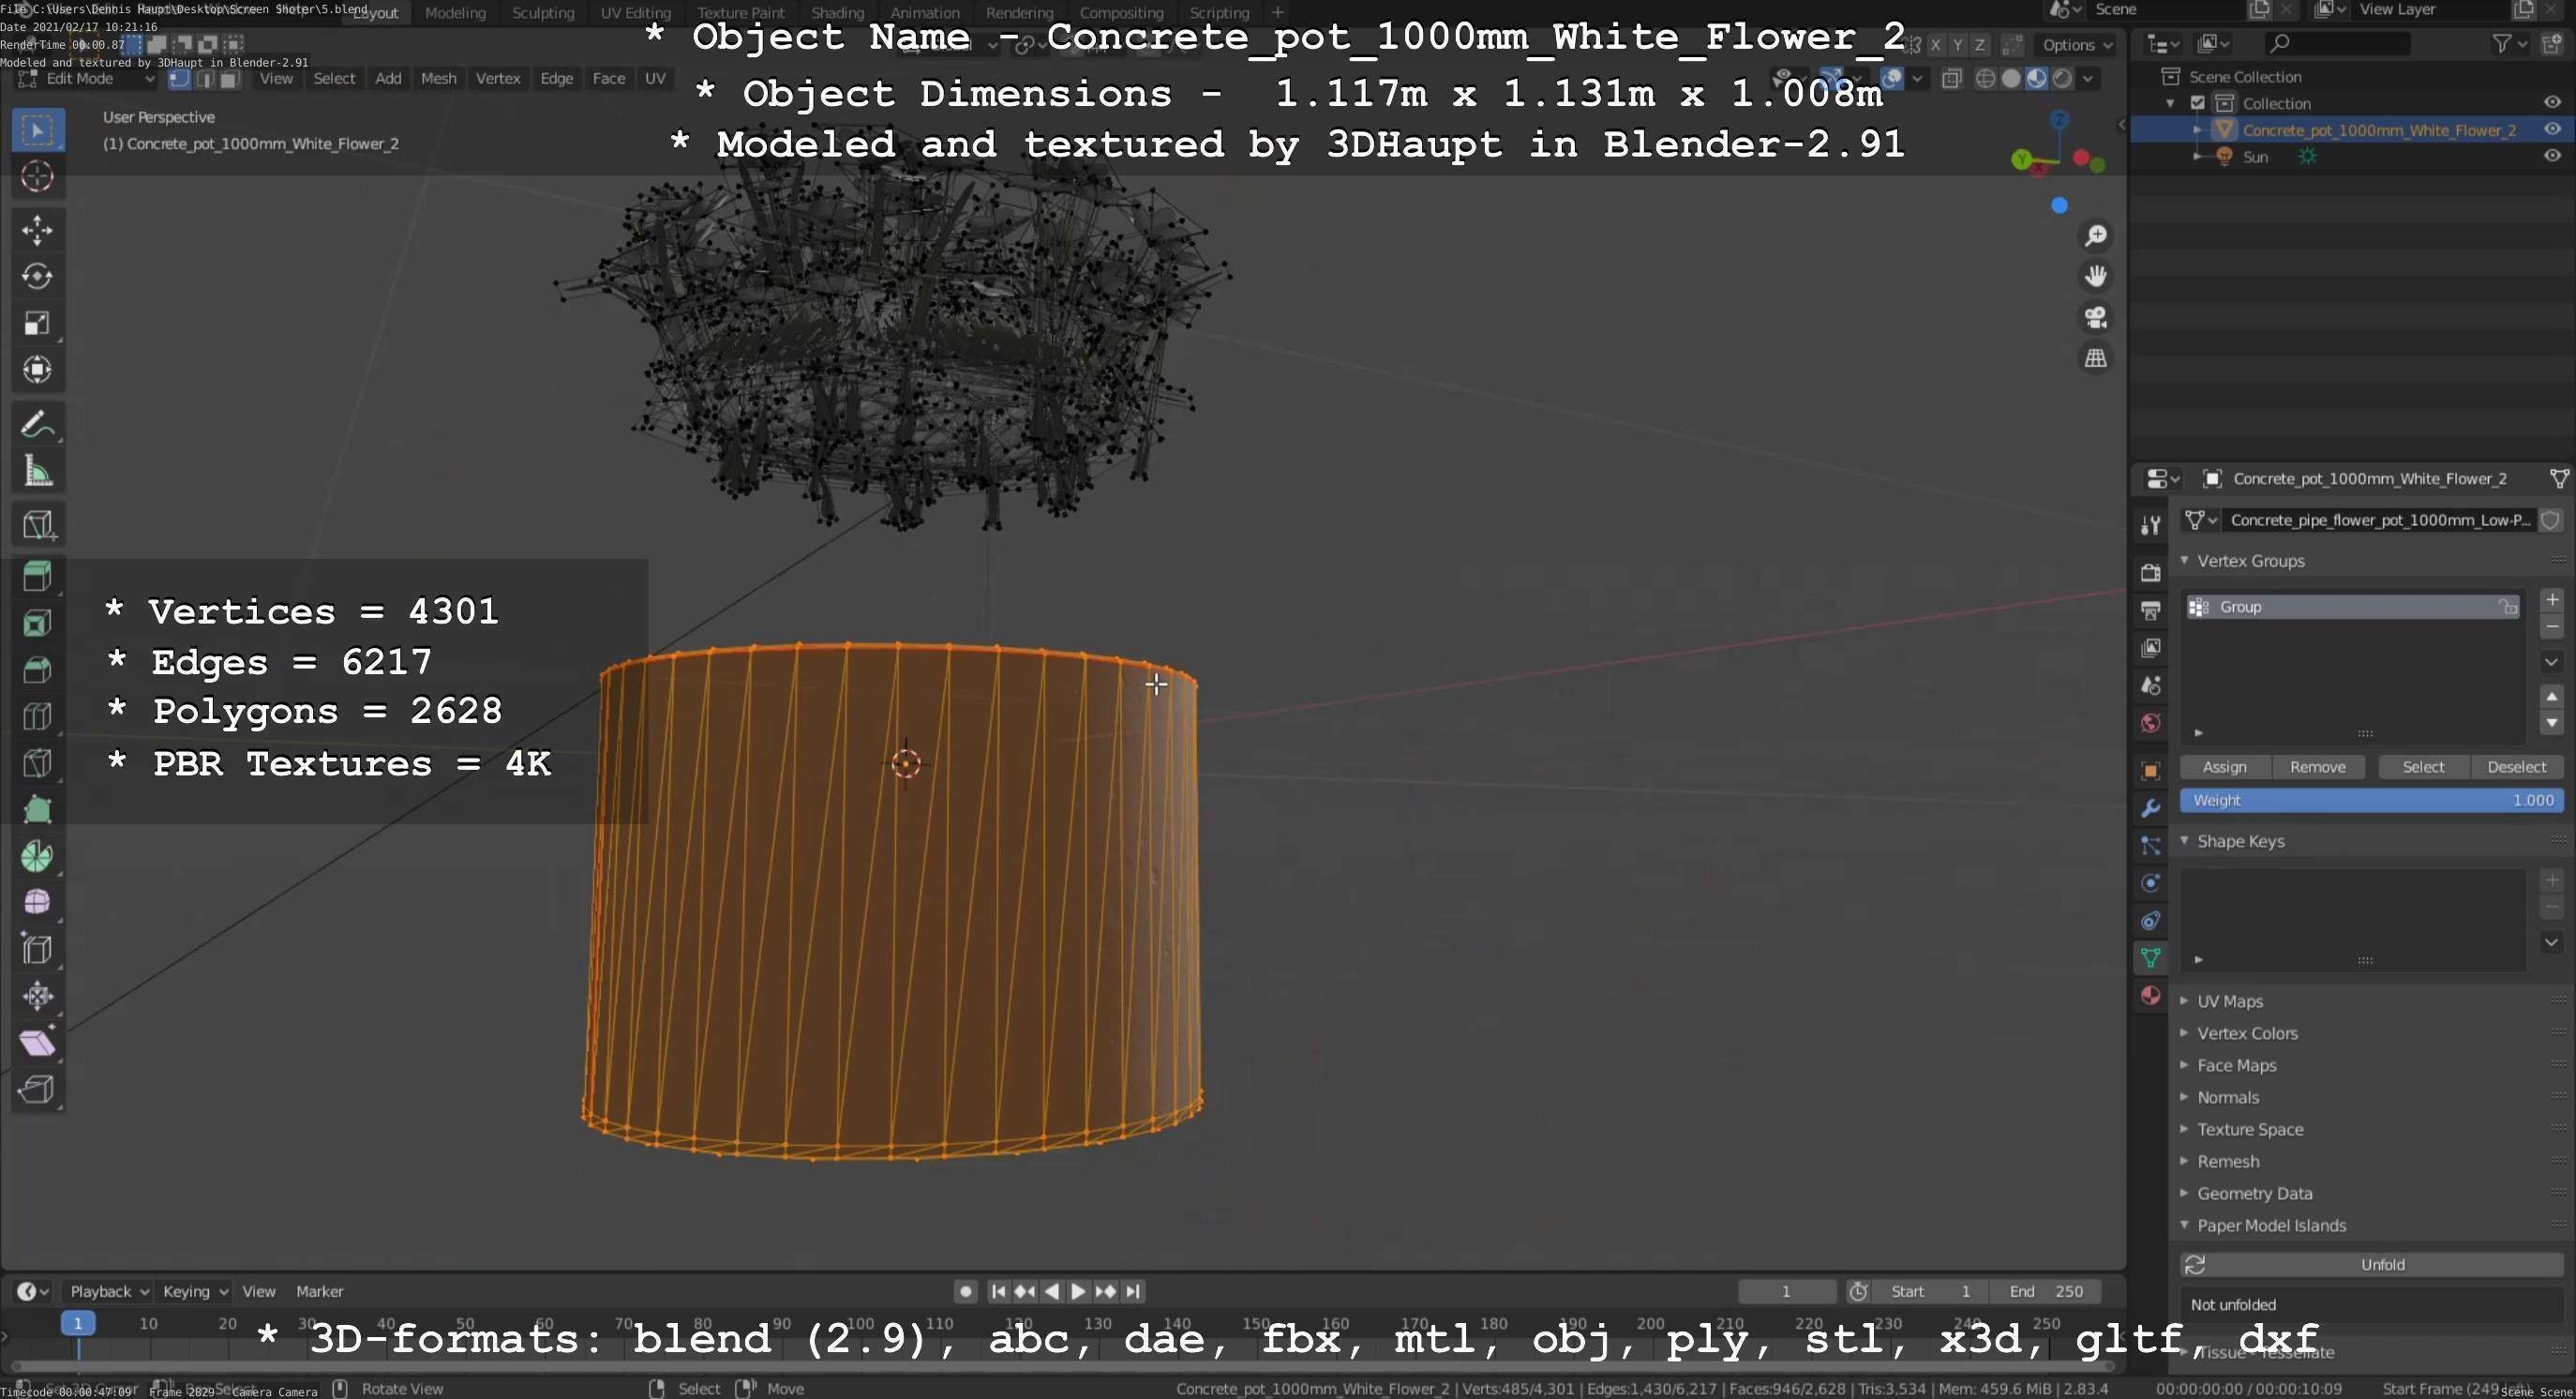This screenshot has height=1399, width=2576.
Task: Choose the Edge Slide tool
Action: [38, 949]
